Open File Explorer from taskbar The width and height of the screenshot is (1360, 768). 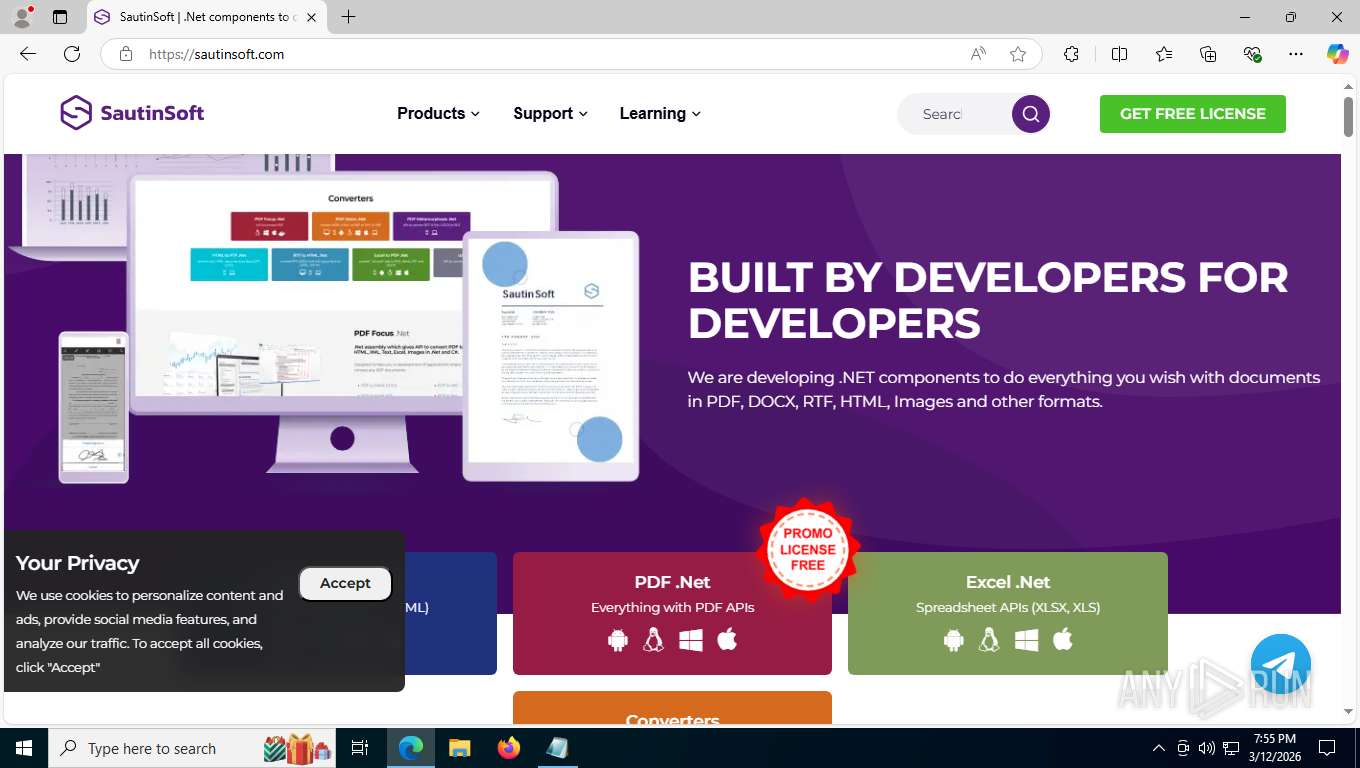pos(459,748)
